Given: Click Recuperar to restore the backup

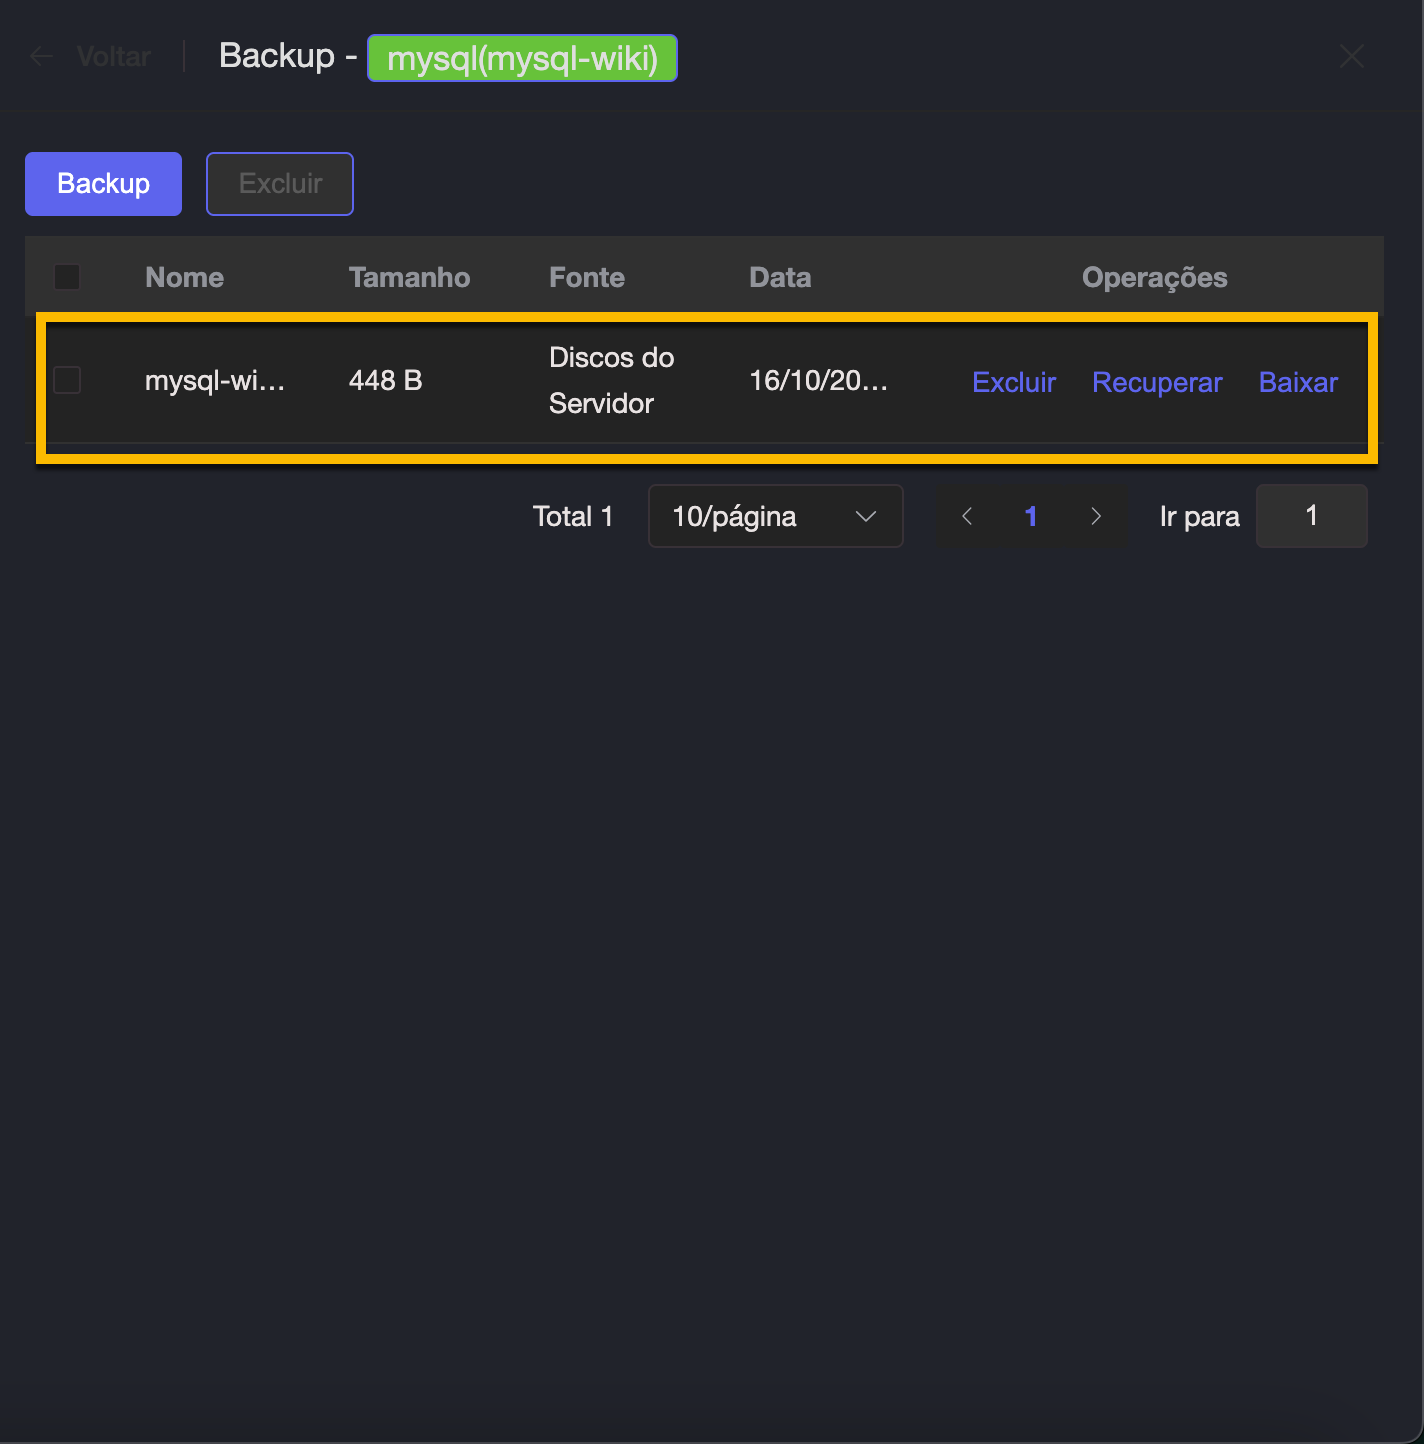Looking at the screenshot, I should click(1157, 382).
